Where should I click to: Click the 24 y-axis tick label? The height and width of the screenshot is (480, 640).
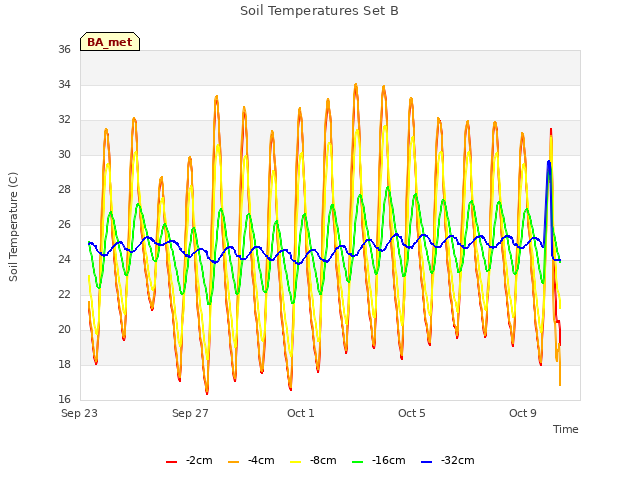(64, 260)
